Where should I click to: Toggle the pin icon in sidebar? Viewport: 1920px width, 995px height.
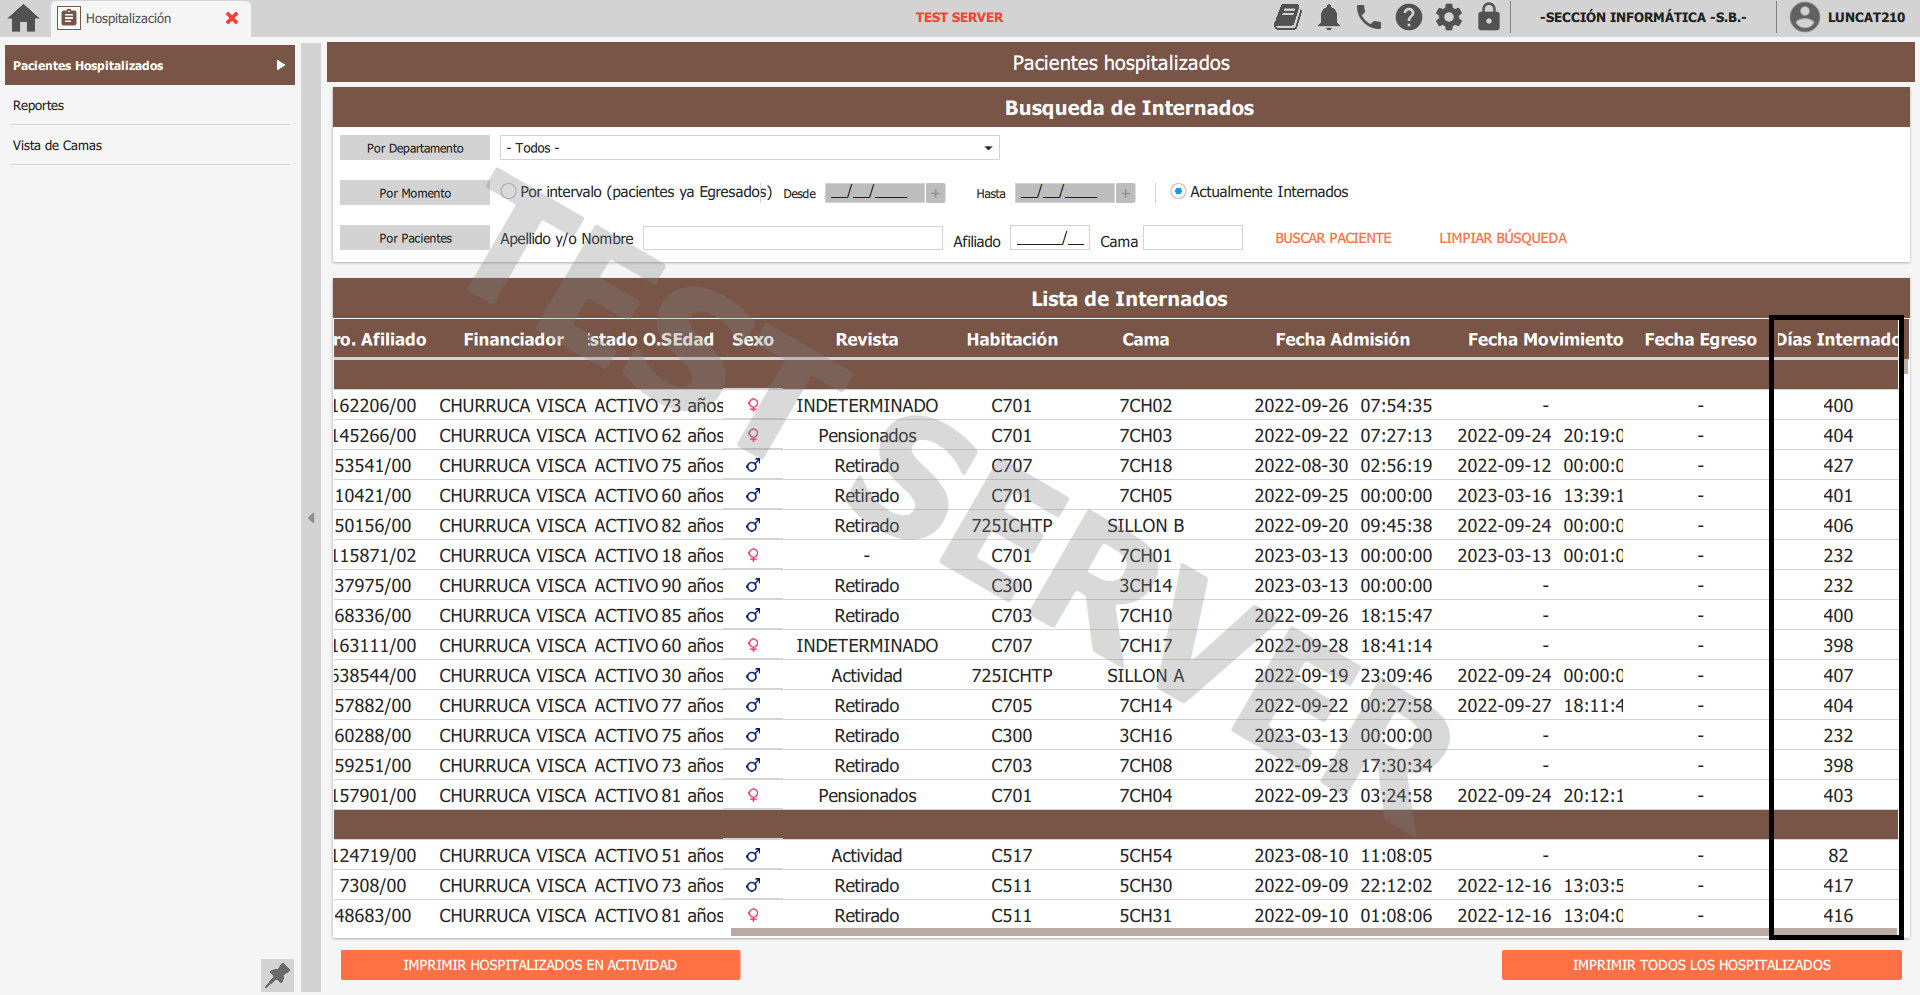277,974
